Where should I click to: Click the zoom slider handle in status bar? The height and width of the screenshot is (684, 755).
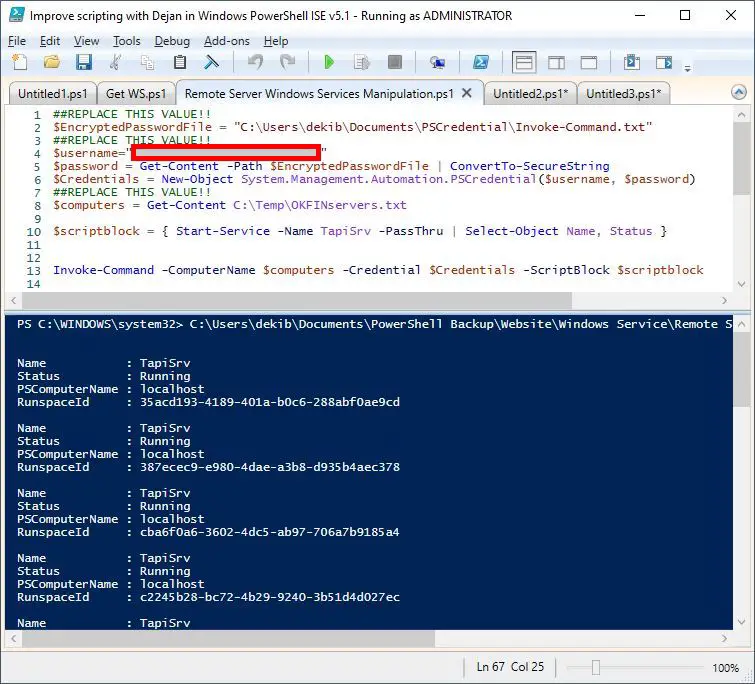tap(596, 667)
